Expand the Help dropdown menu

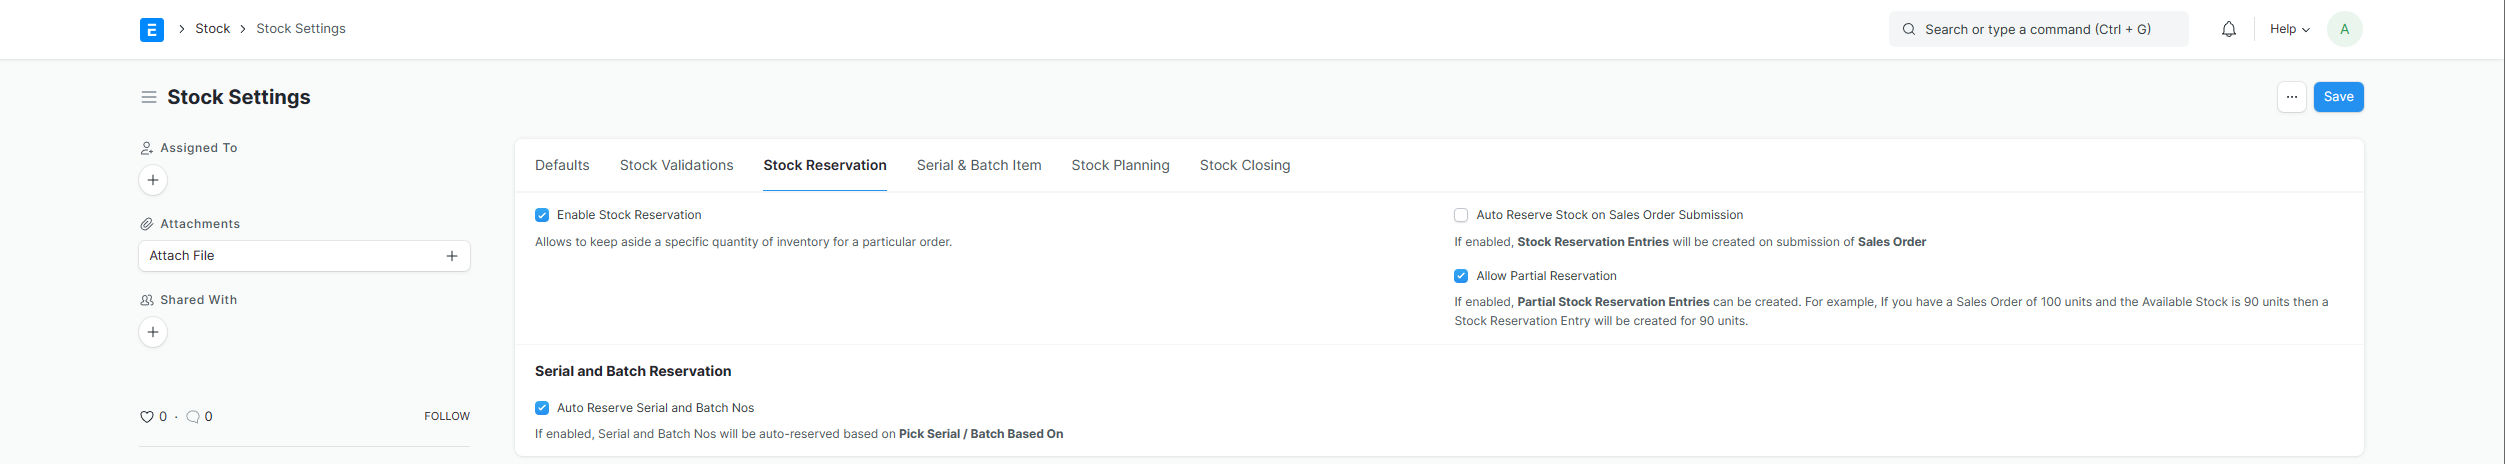click(x=2289, y=29)
